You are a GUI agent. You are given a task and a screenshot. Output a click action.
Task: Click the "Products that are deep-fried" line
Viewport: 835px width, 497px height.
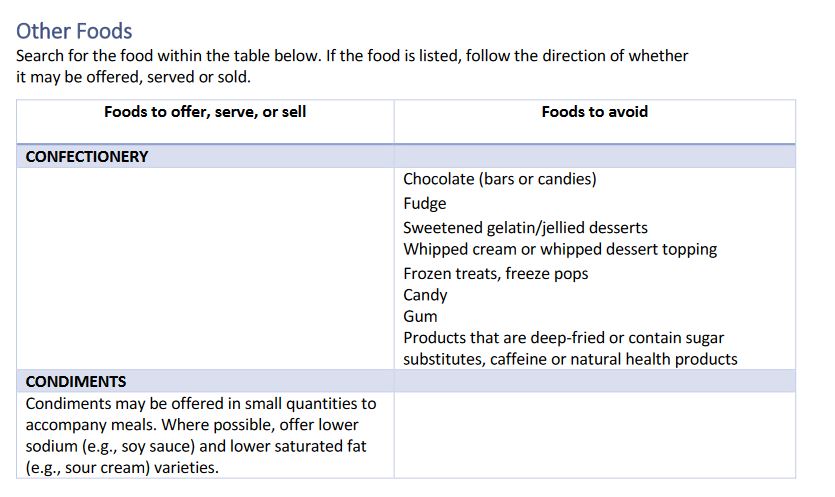[563, 338]
